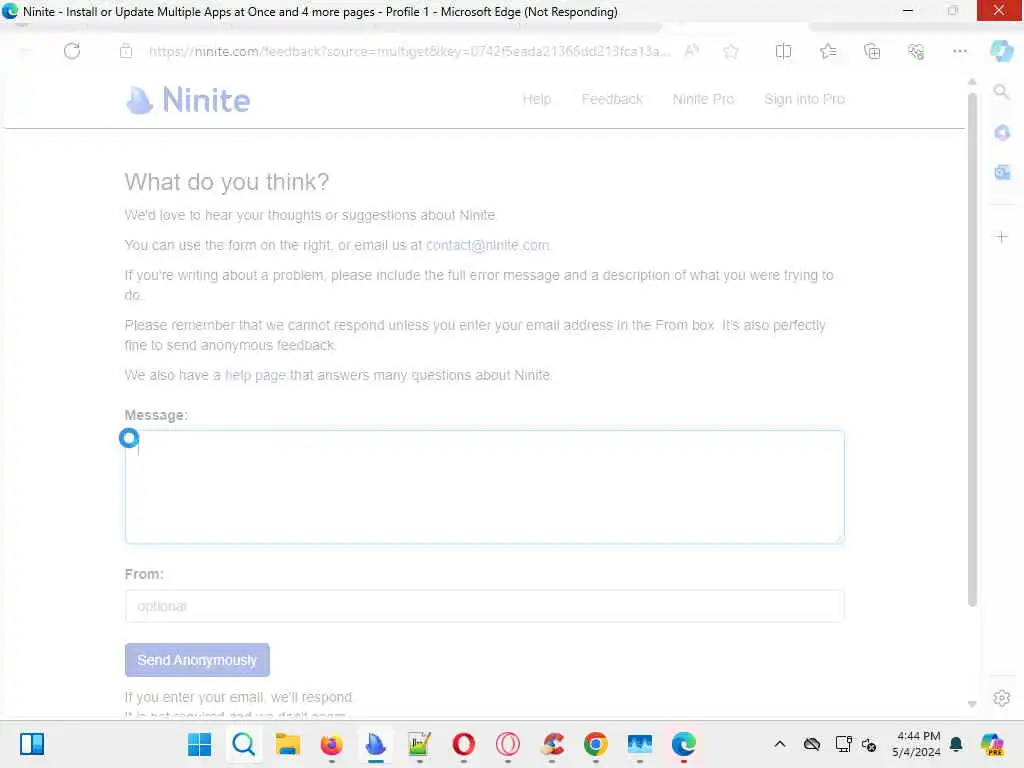Viewport: 1024px width, 768px height.
Task: Open sidebar settings gear icon
Action: pos(1001,698)
